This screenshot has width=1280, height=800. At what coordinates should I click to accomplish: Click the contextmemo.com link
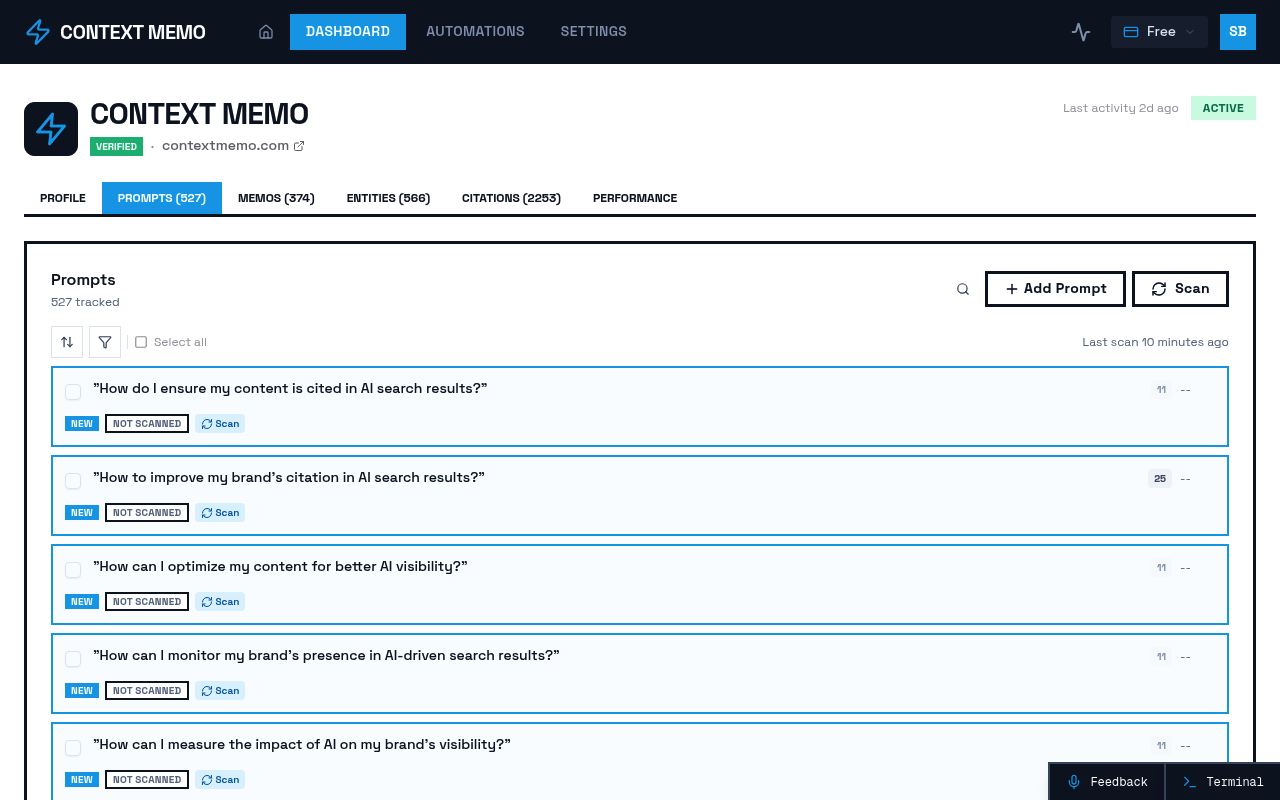tap(225, 145)
